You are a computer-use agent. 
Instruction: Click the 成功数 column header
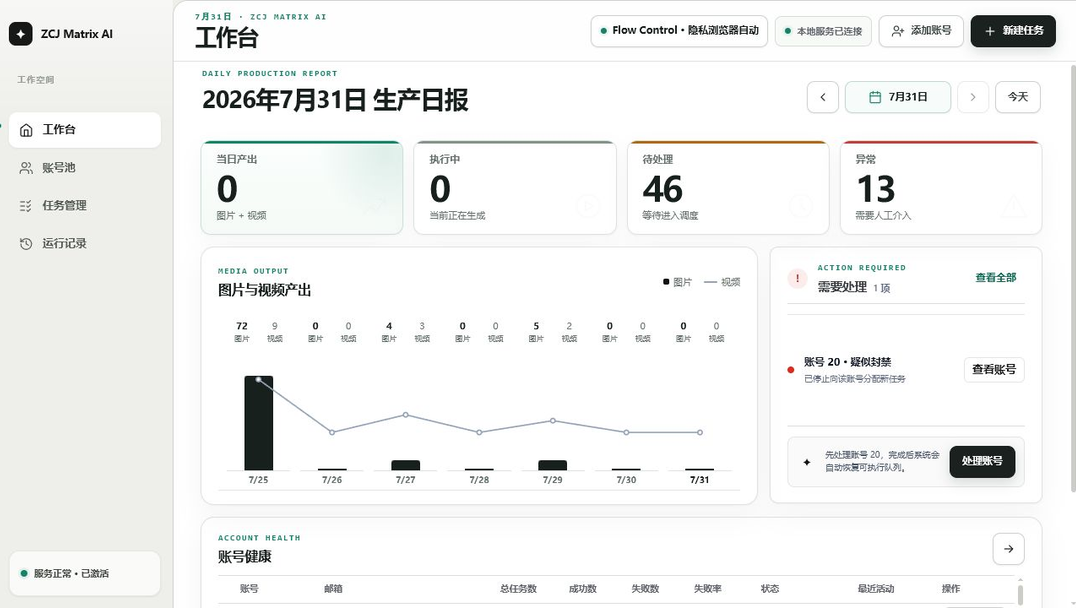click(583, 589)
